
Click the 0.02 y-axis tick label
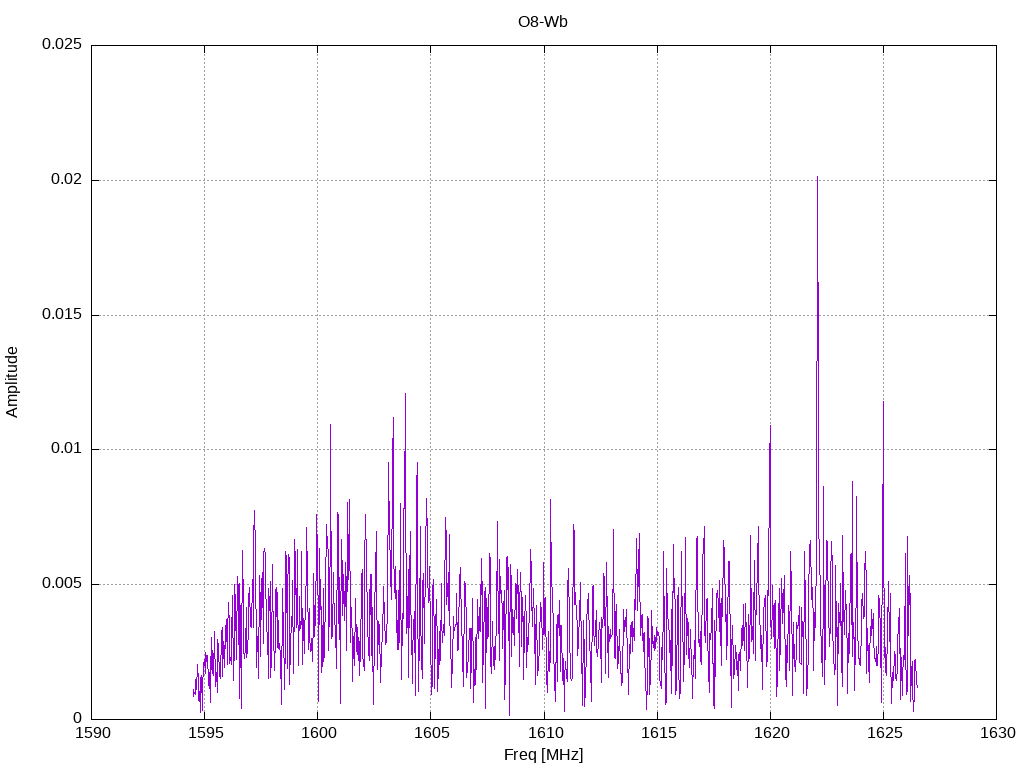(x=67, y=179)
